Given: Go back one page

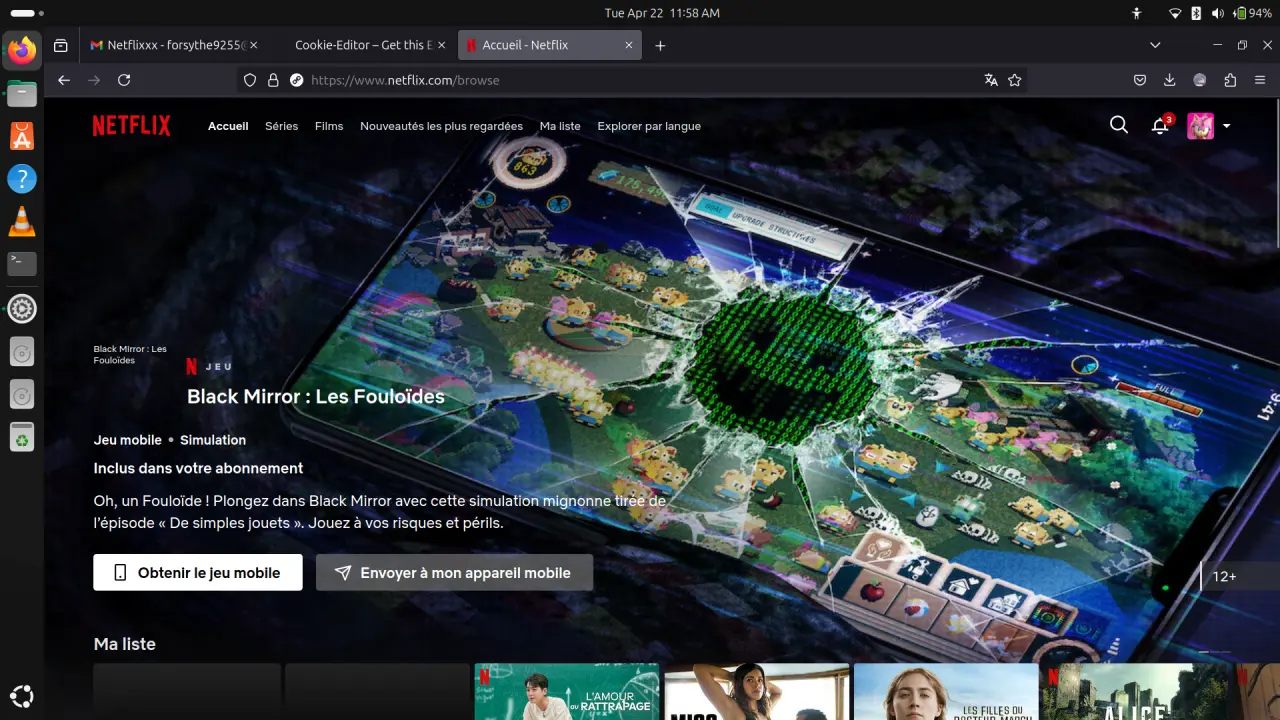Looking at the screenshot, I should point(64,80).
